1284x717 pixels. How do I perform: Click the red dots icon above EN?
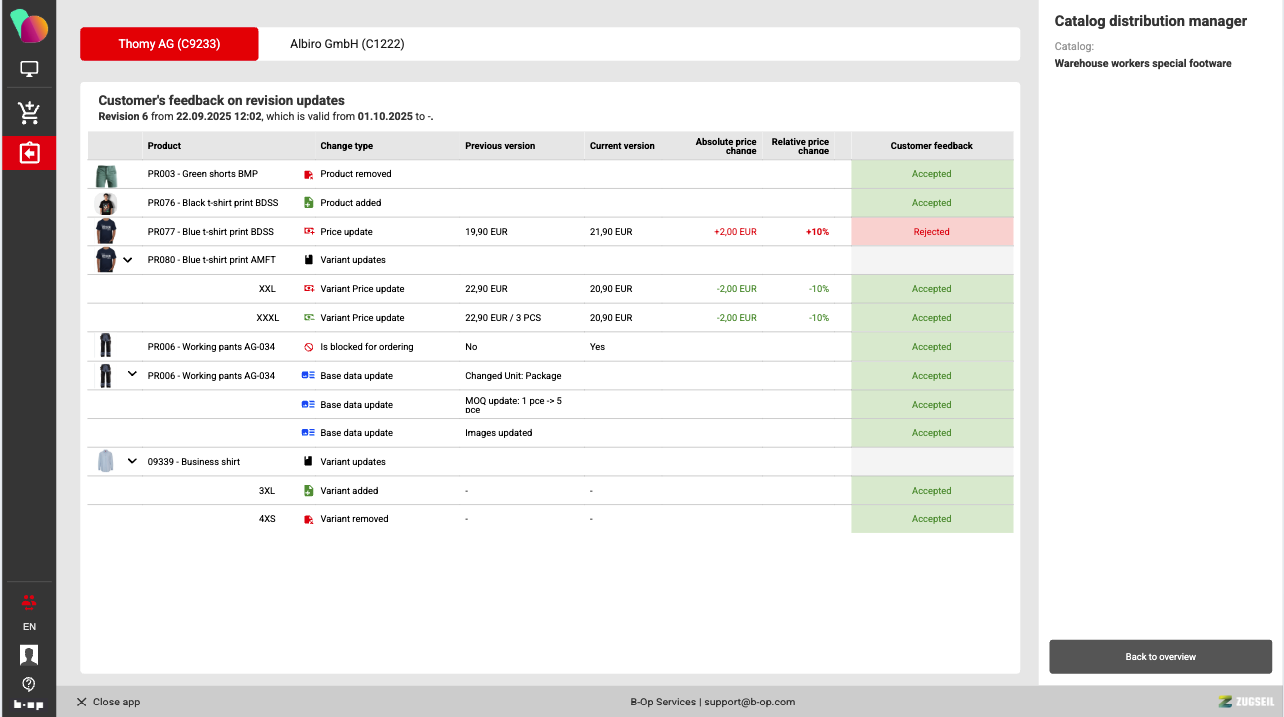point(29,602)
